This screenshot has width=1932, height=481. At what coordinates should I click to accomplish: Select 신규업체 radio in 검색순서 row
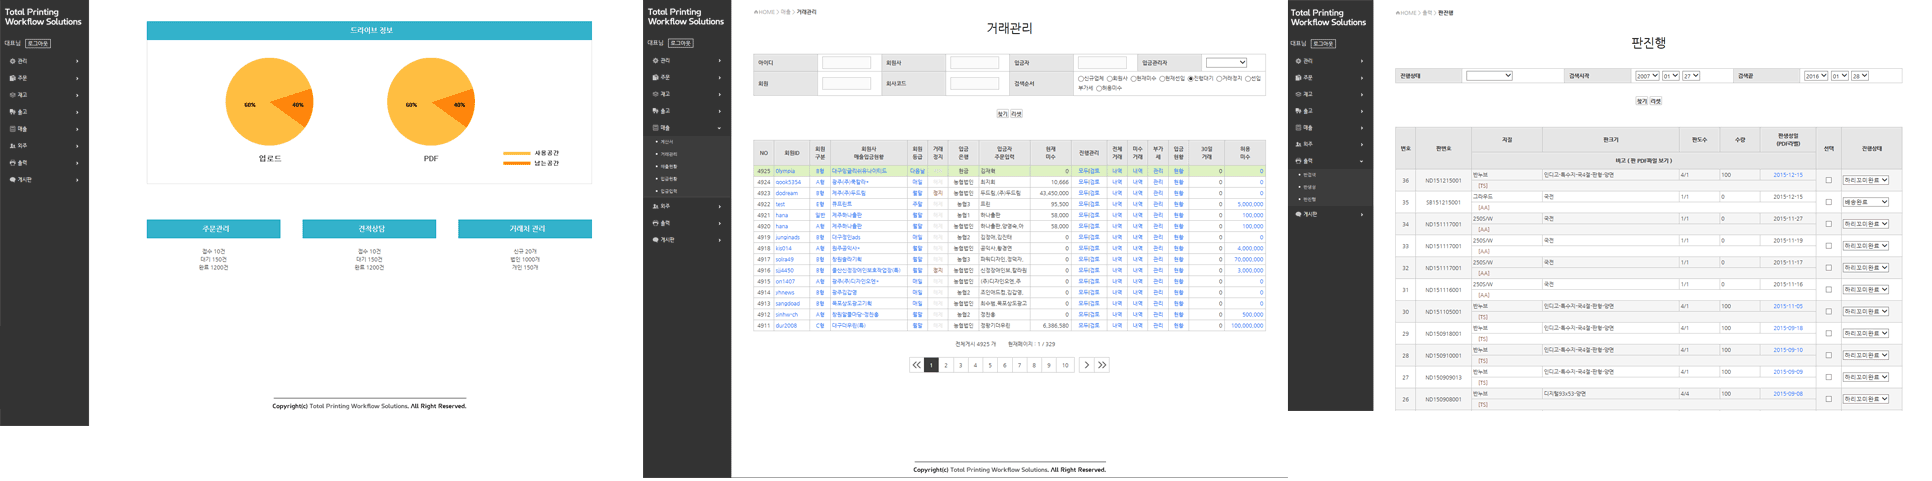click(1081, 79)
